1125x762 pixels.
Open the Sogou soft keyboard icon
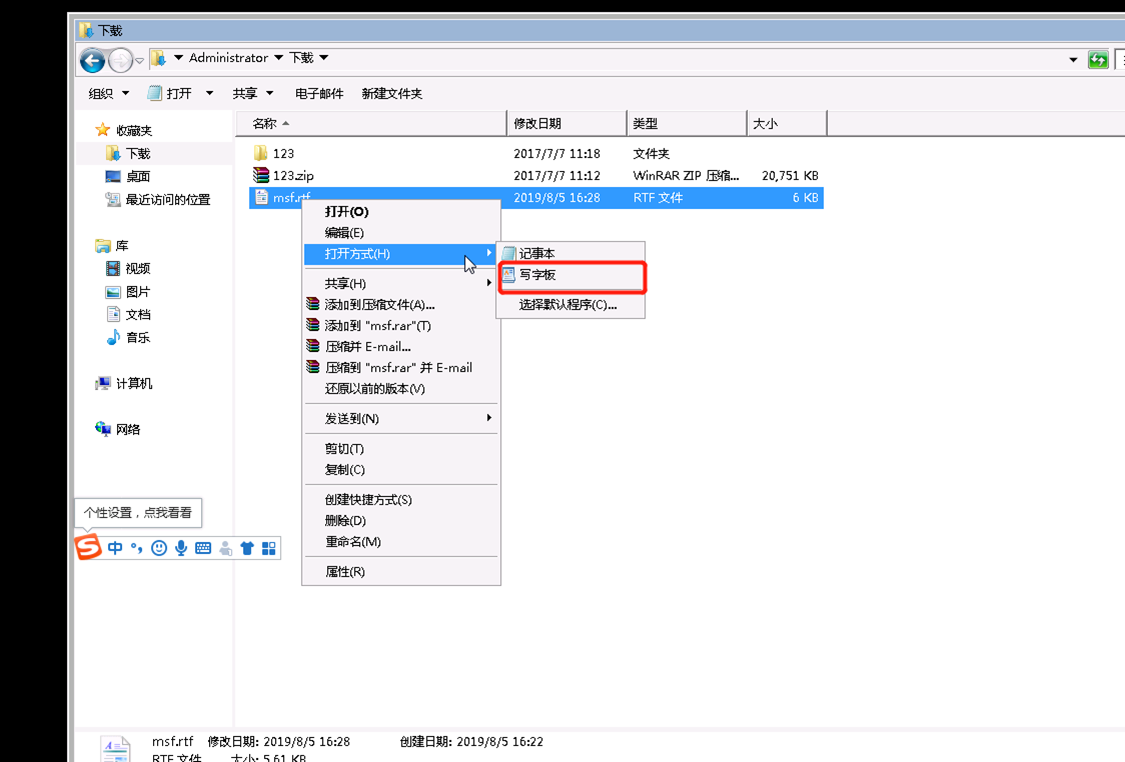tap(203, 548)
